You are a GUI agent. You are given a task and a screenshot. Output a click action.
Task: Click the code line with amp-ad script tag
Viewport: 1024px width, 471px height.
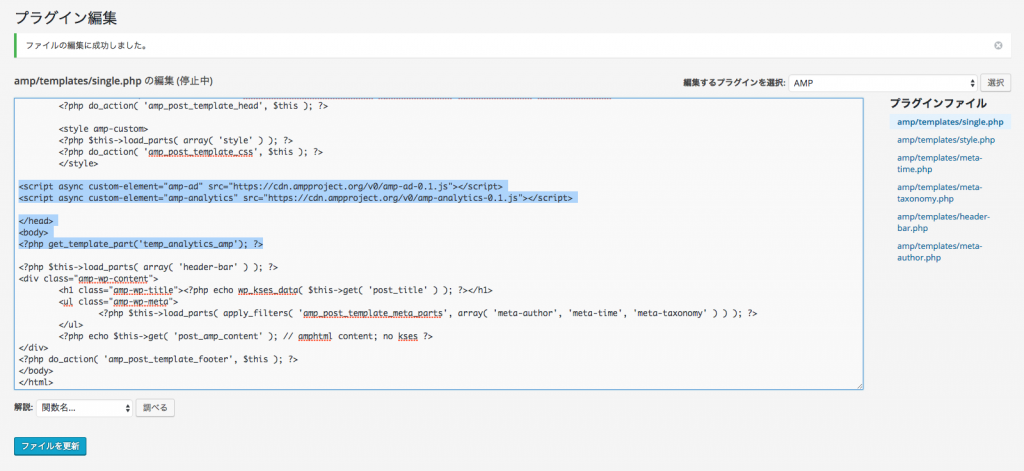261,186
